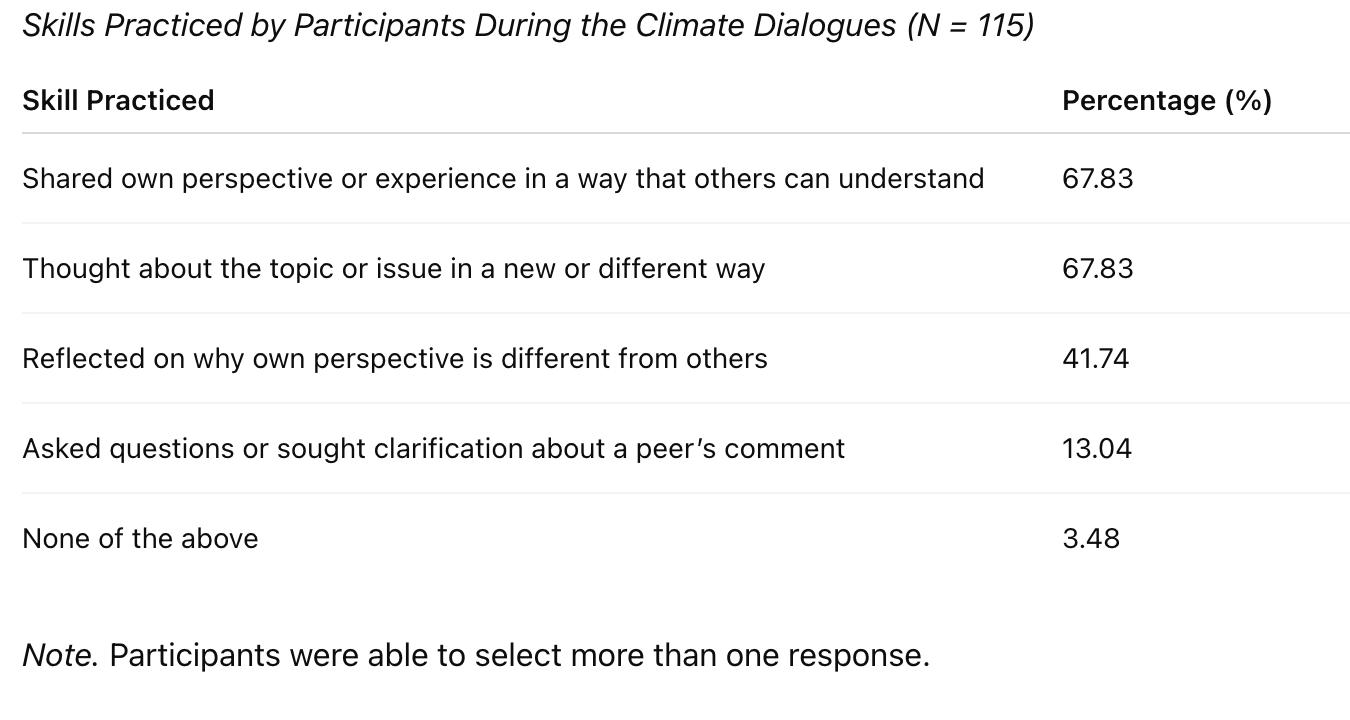Click "(N = 115)" in the title
The image size is (1350, 720).
coord(970,25)
